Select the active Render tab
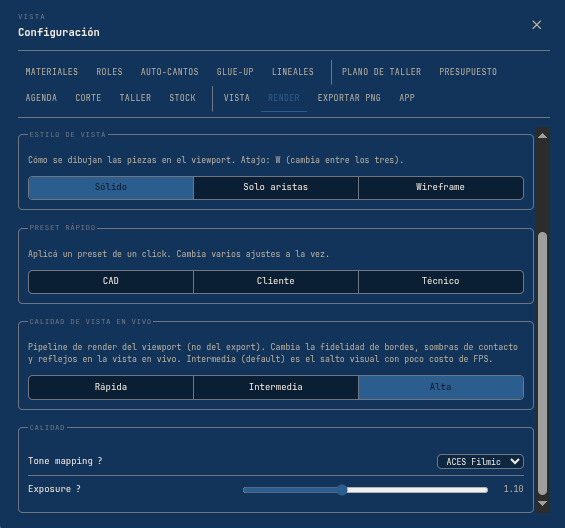Screen dimensions: 565x528 (x=284, y=98)
